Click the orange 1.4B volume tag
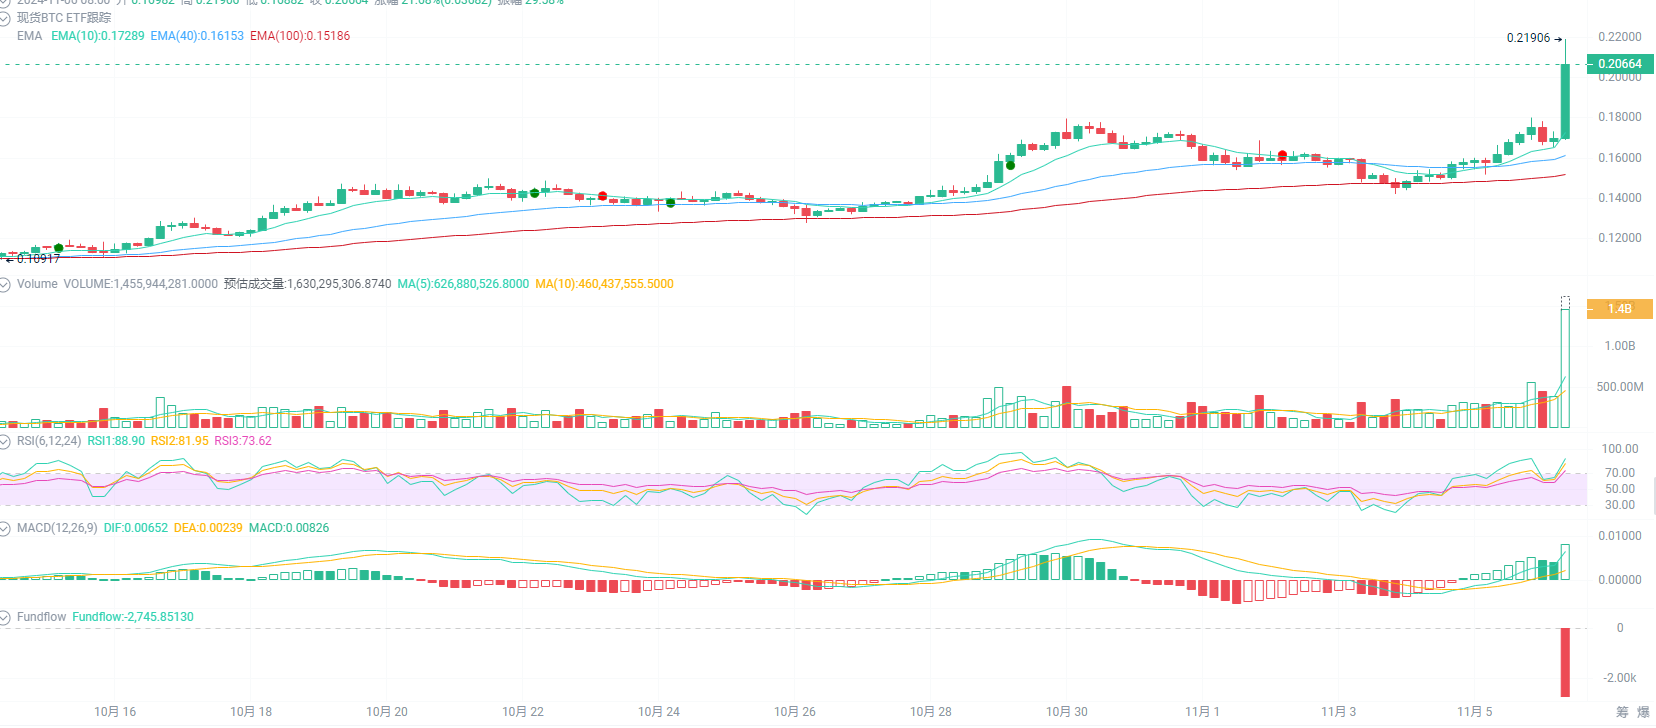The height and width of the screenshot is (728, 1656). [x=1620, y=309]
